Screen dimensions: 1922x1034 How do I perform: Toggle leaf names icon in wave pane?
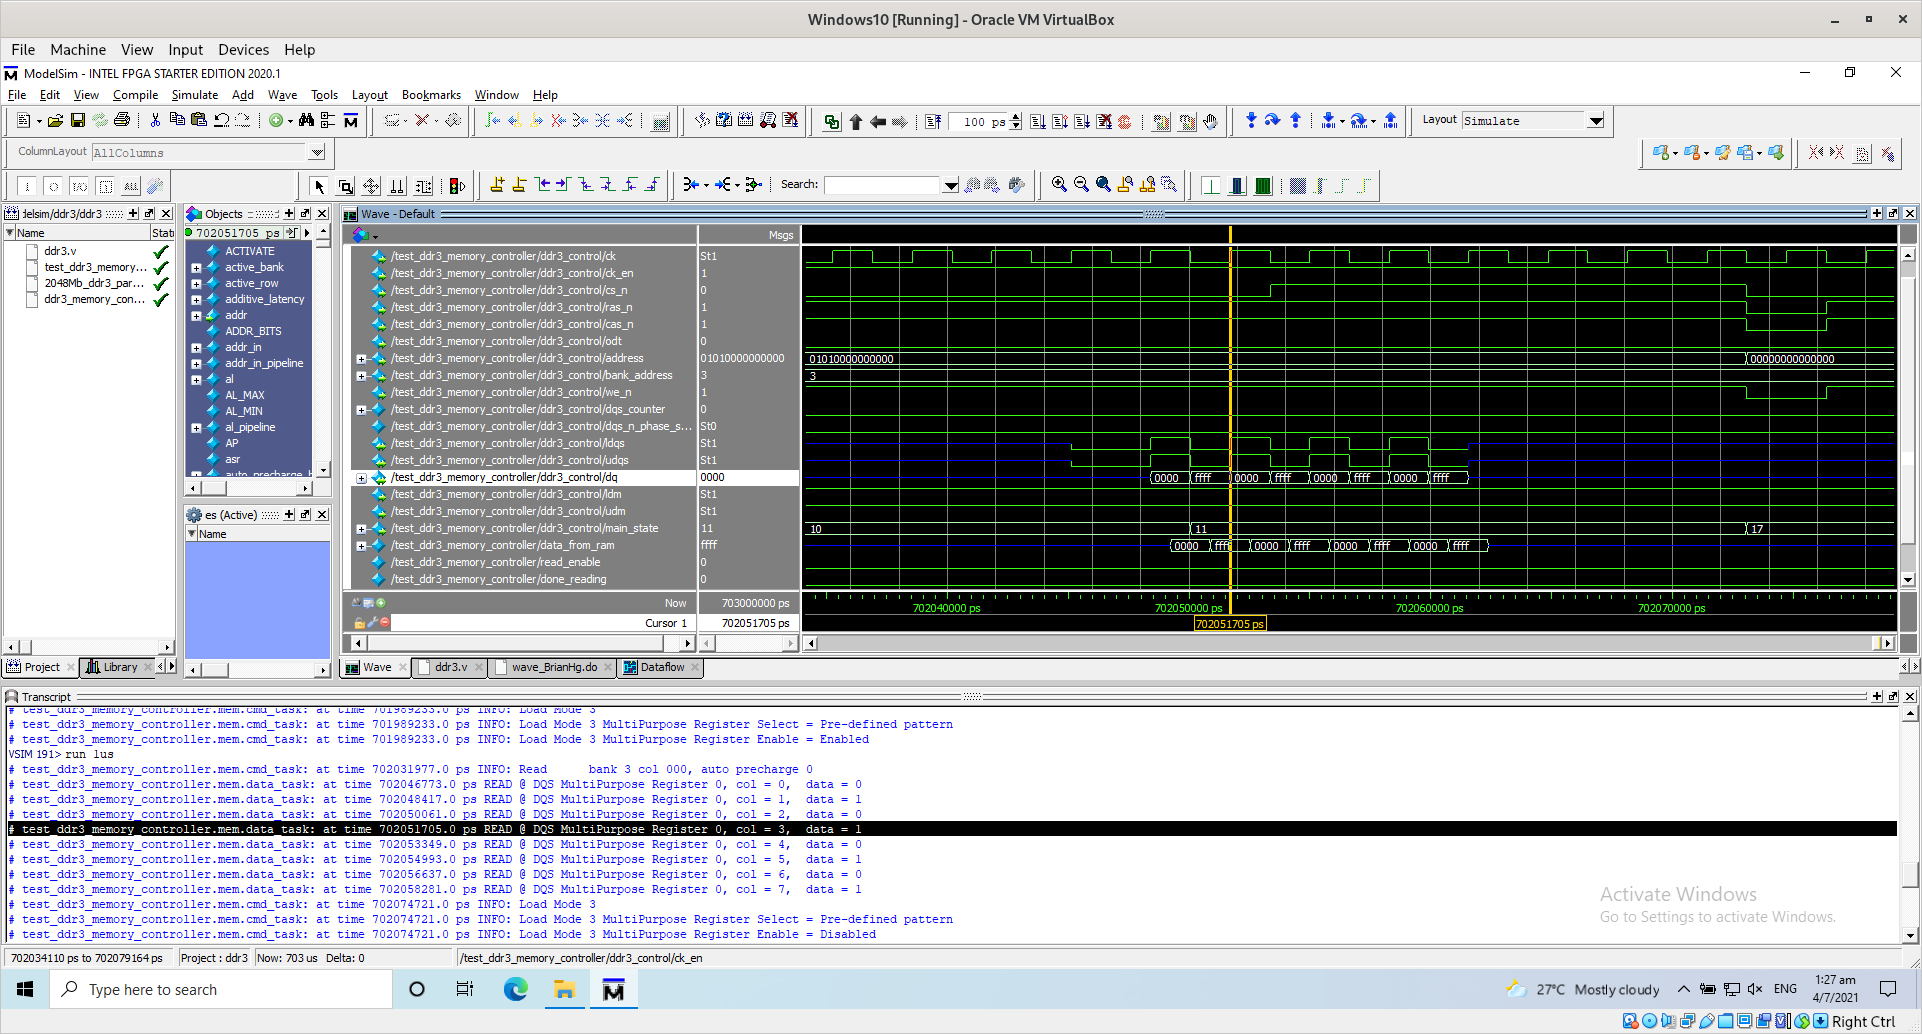click(355, 603)
